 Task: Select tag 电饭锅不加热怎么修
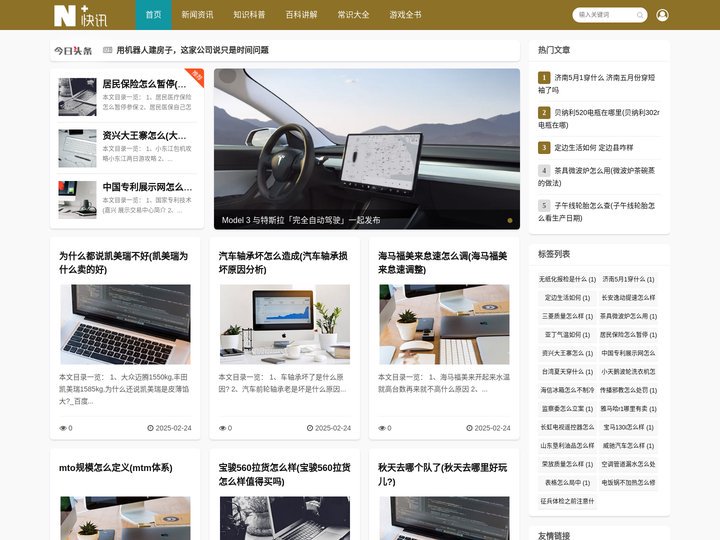[x=628, y=483]
